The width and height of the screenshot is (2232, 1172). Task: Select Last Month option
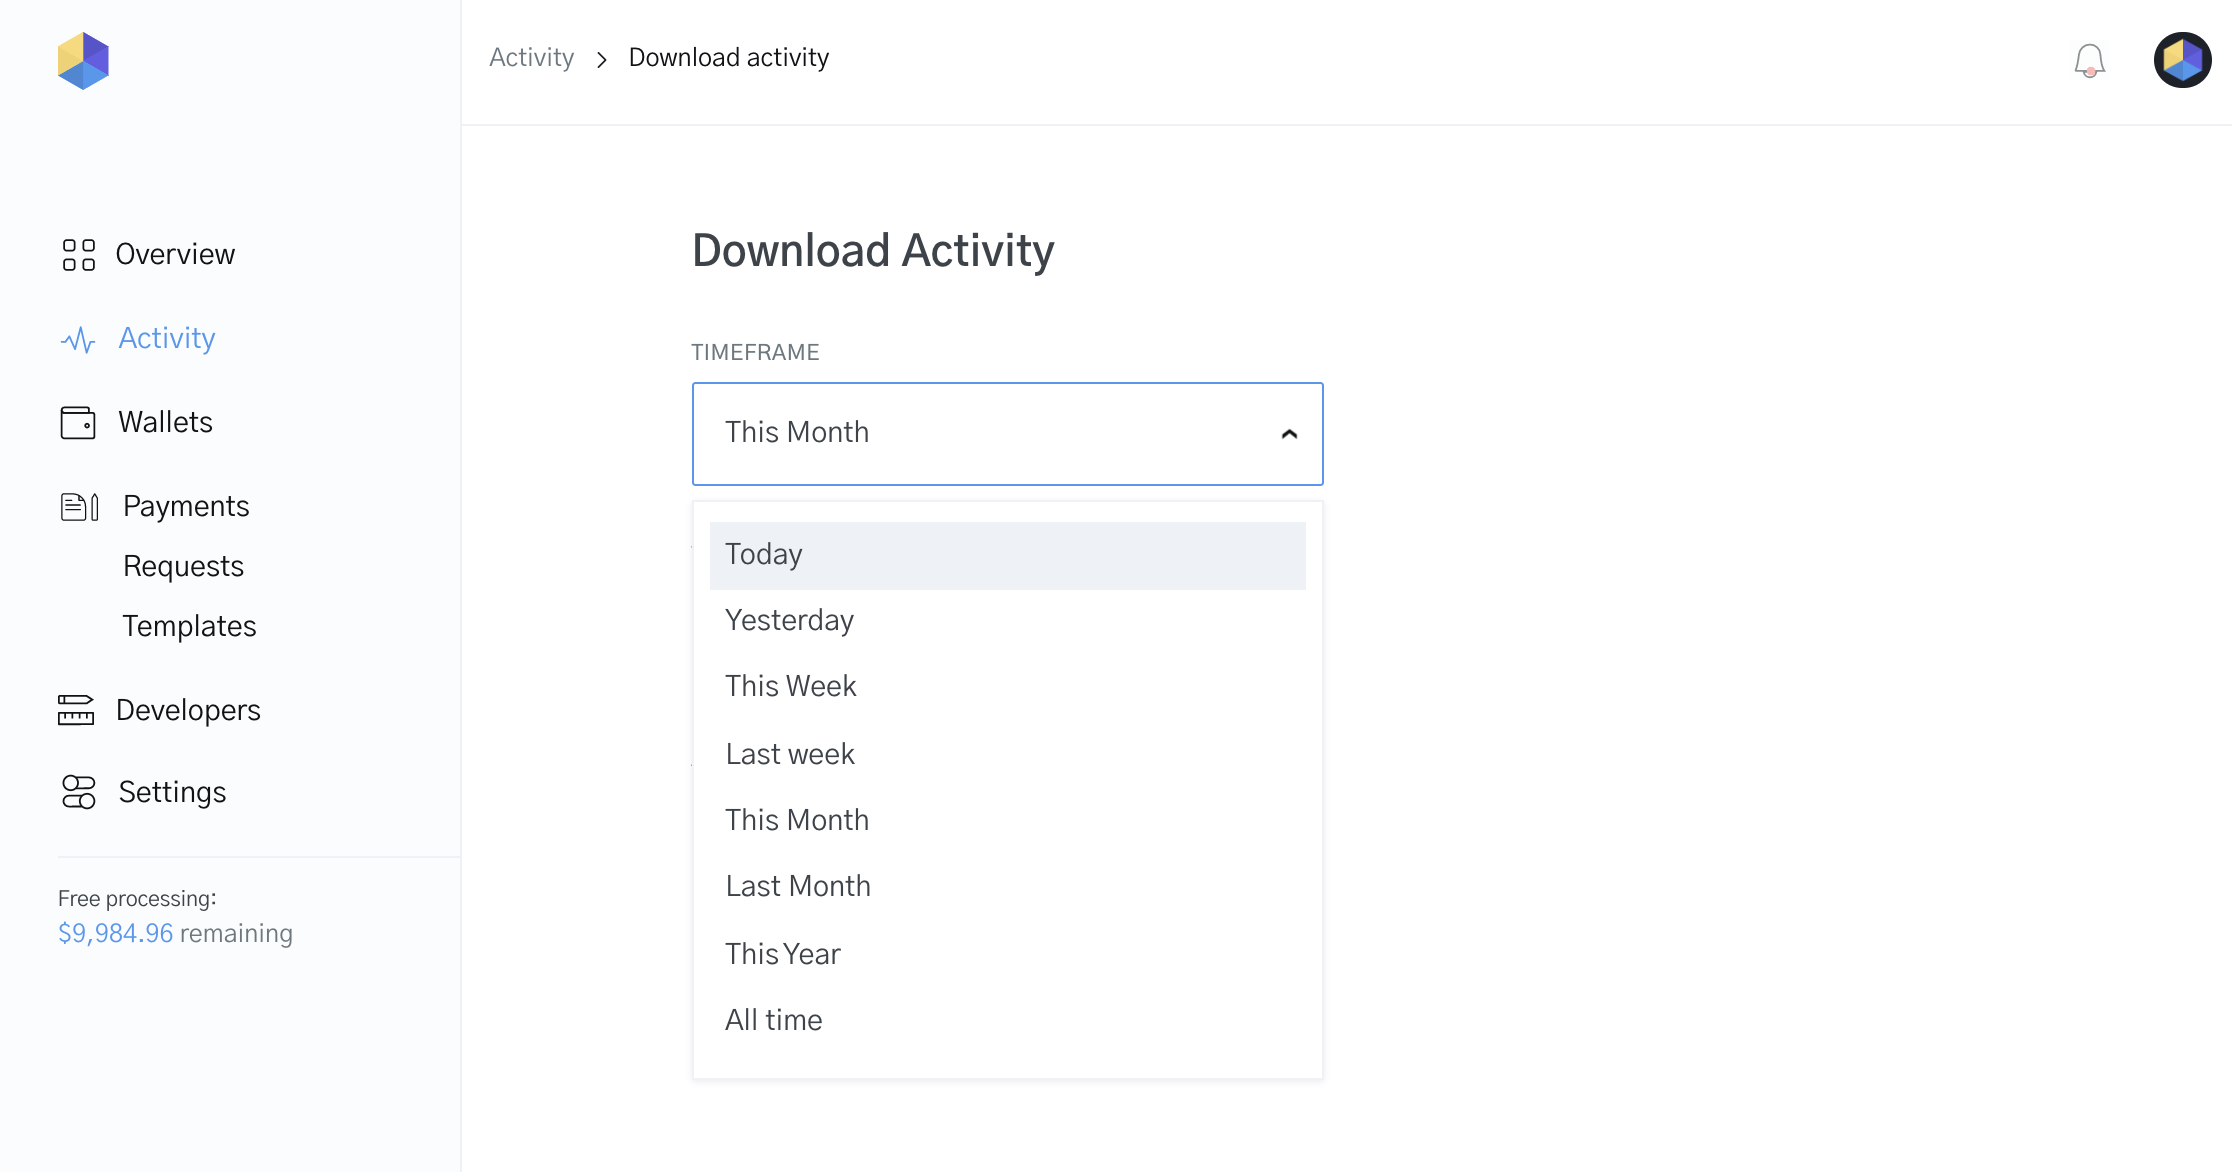1007,887
